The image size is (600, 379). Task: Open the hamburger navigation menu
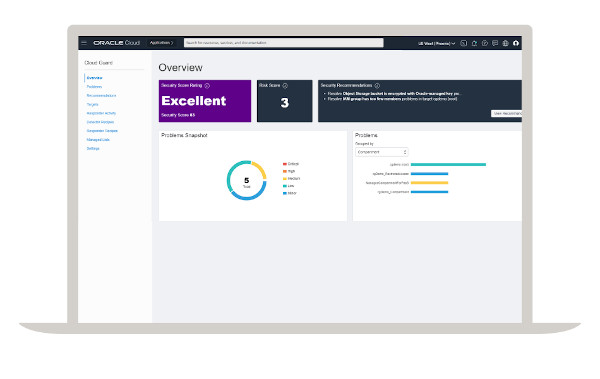click(x=84, y=43)
